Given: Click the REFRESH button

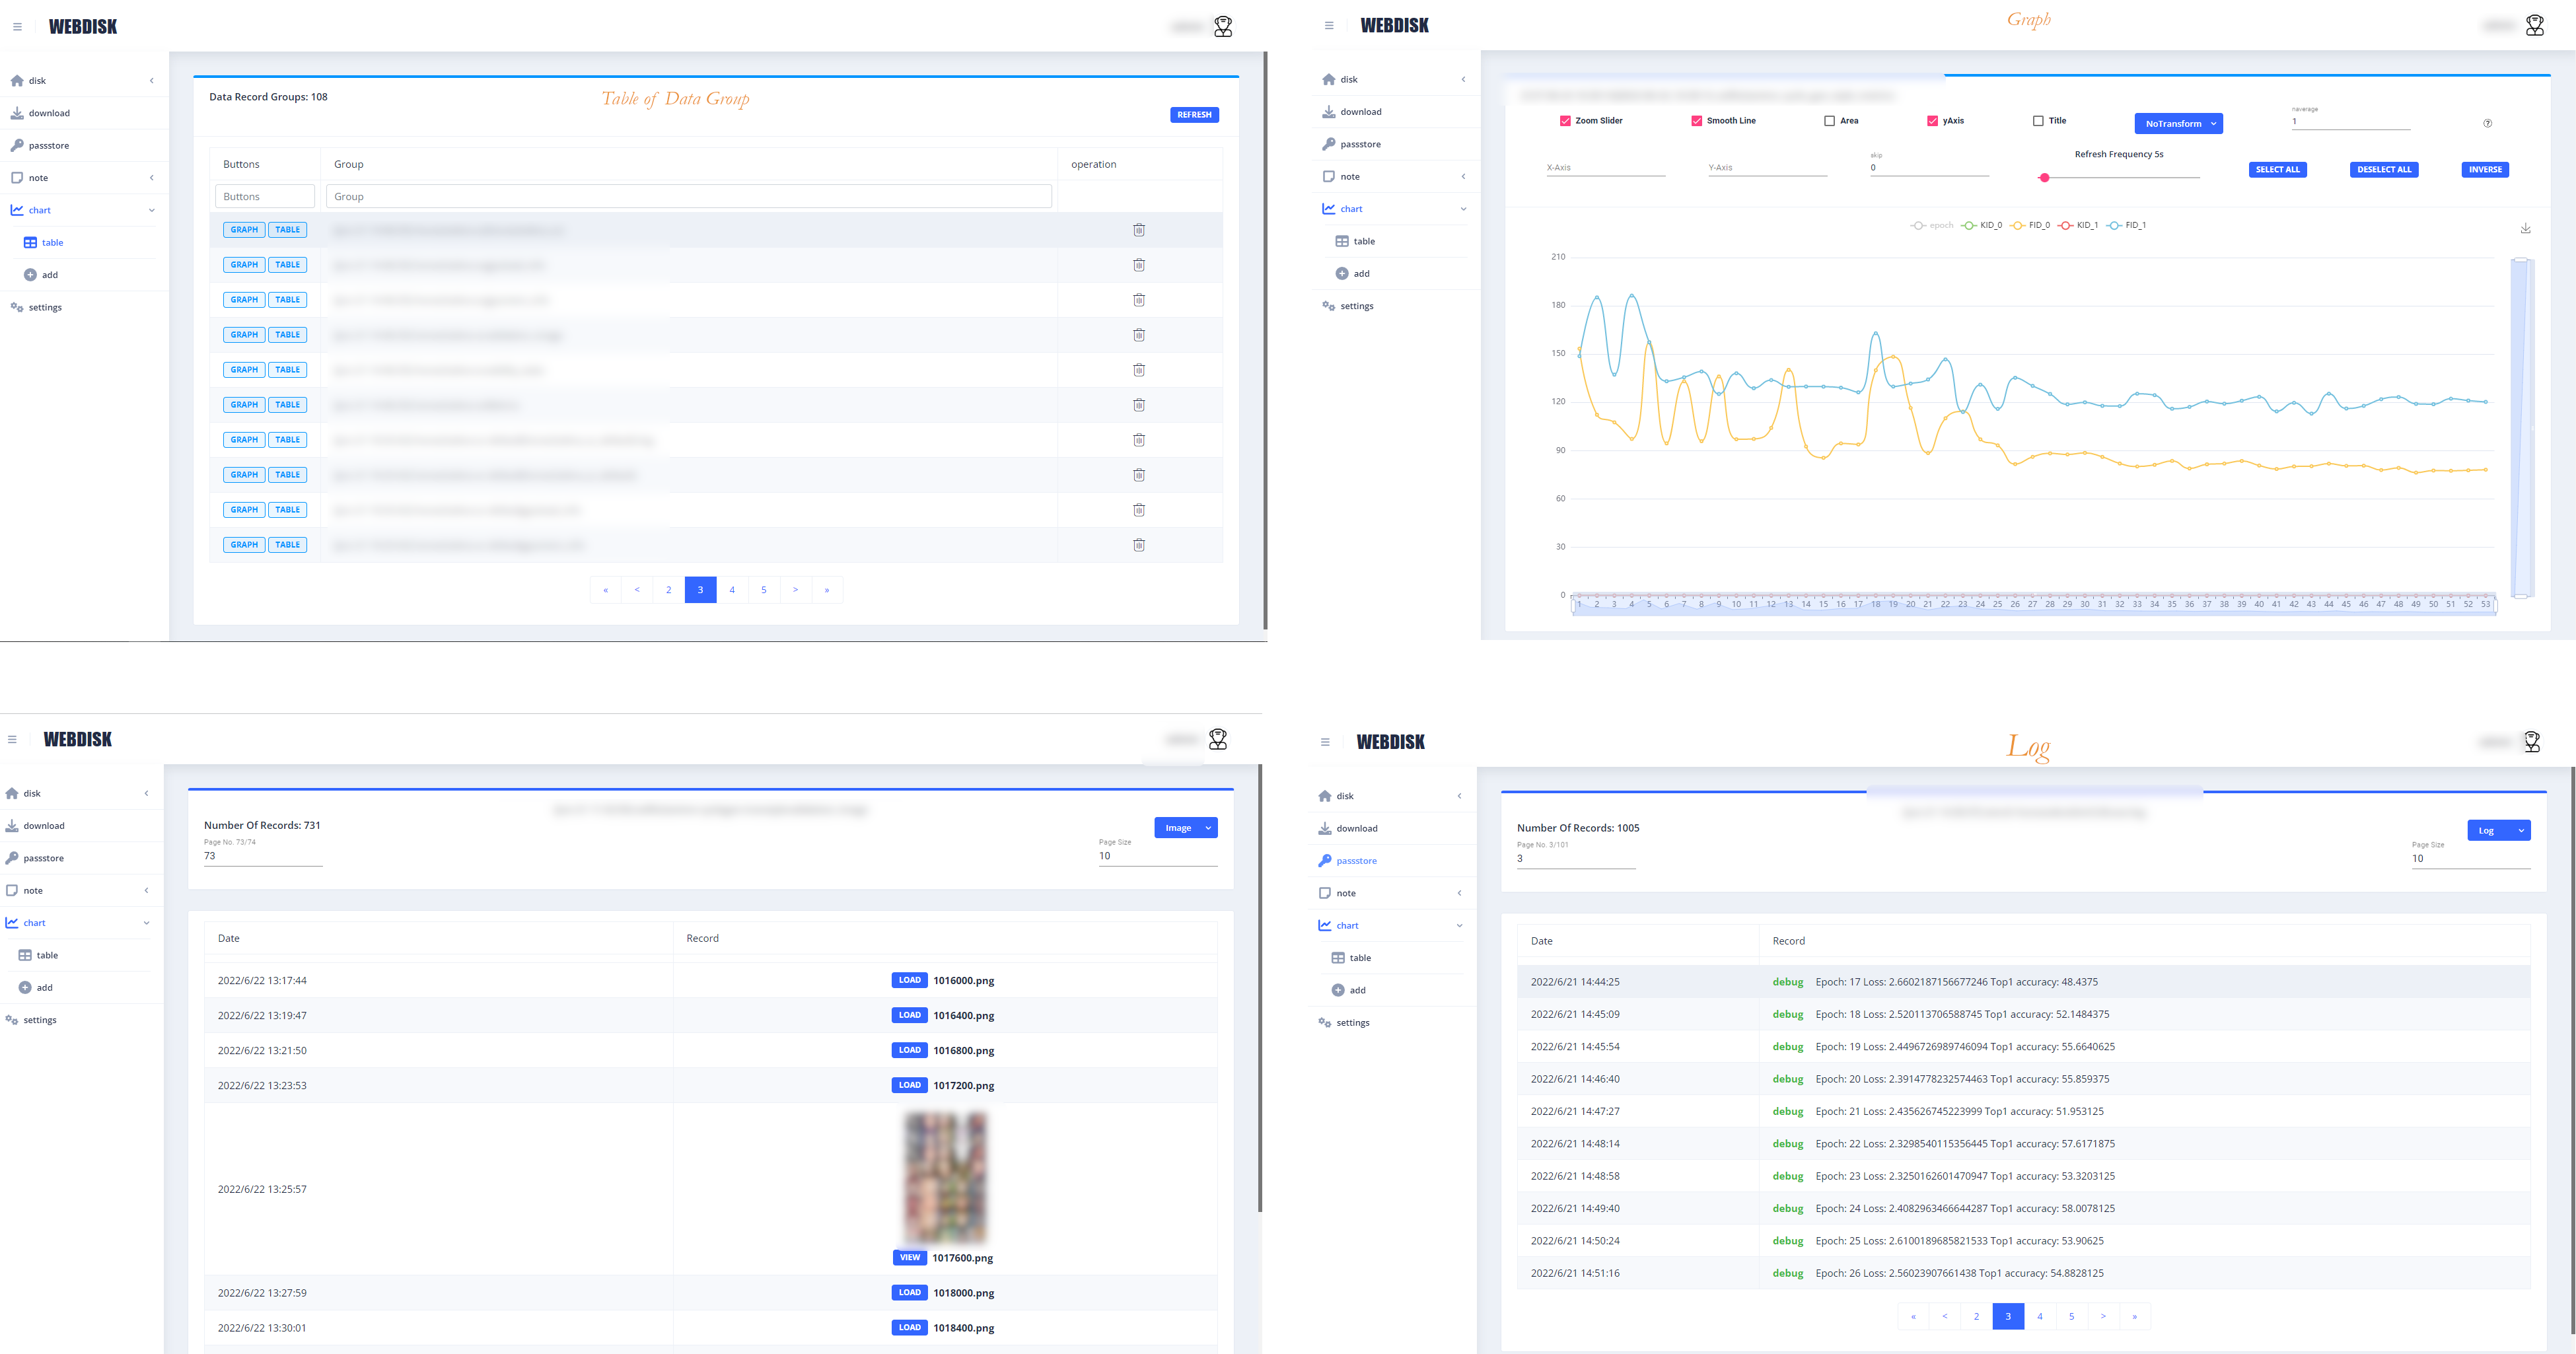Looking at the screenshot, I should click(1194, 115).
